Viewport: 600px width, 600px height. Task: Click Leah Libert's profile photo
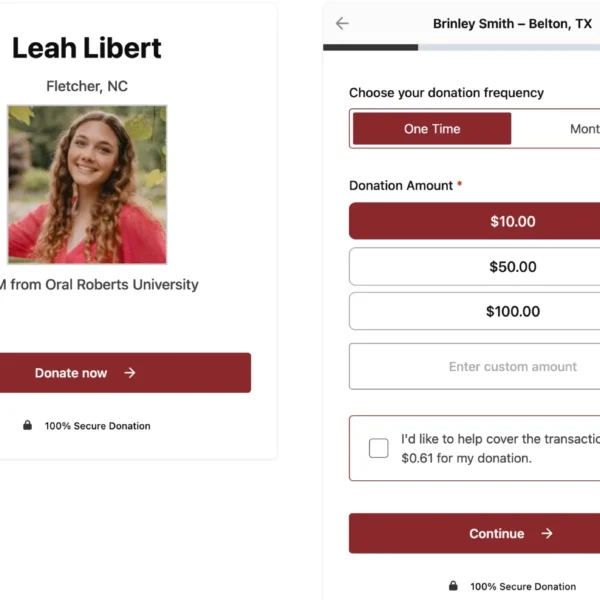87,185
